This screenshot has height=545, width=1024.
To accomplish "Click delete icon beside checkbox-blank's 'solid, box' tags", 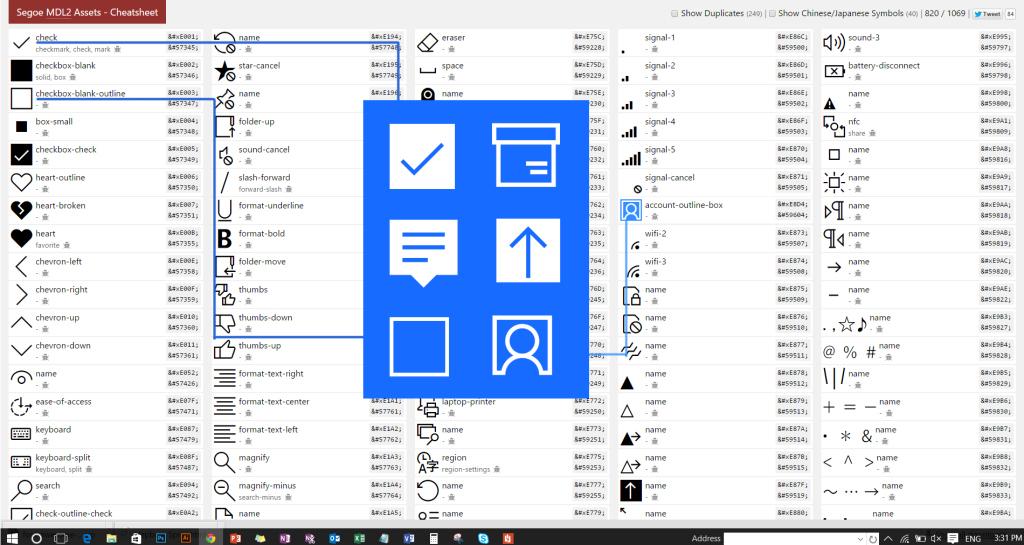I will (x=72, y=77).
